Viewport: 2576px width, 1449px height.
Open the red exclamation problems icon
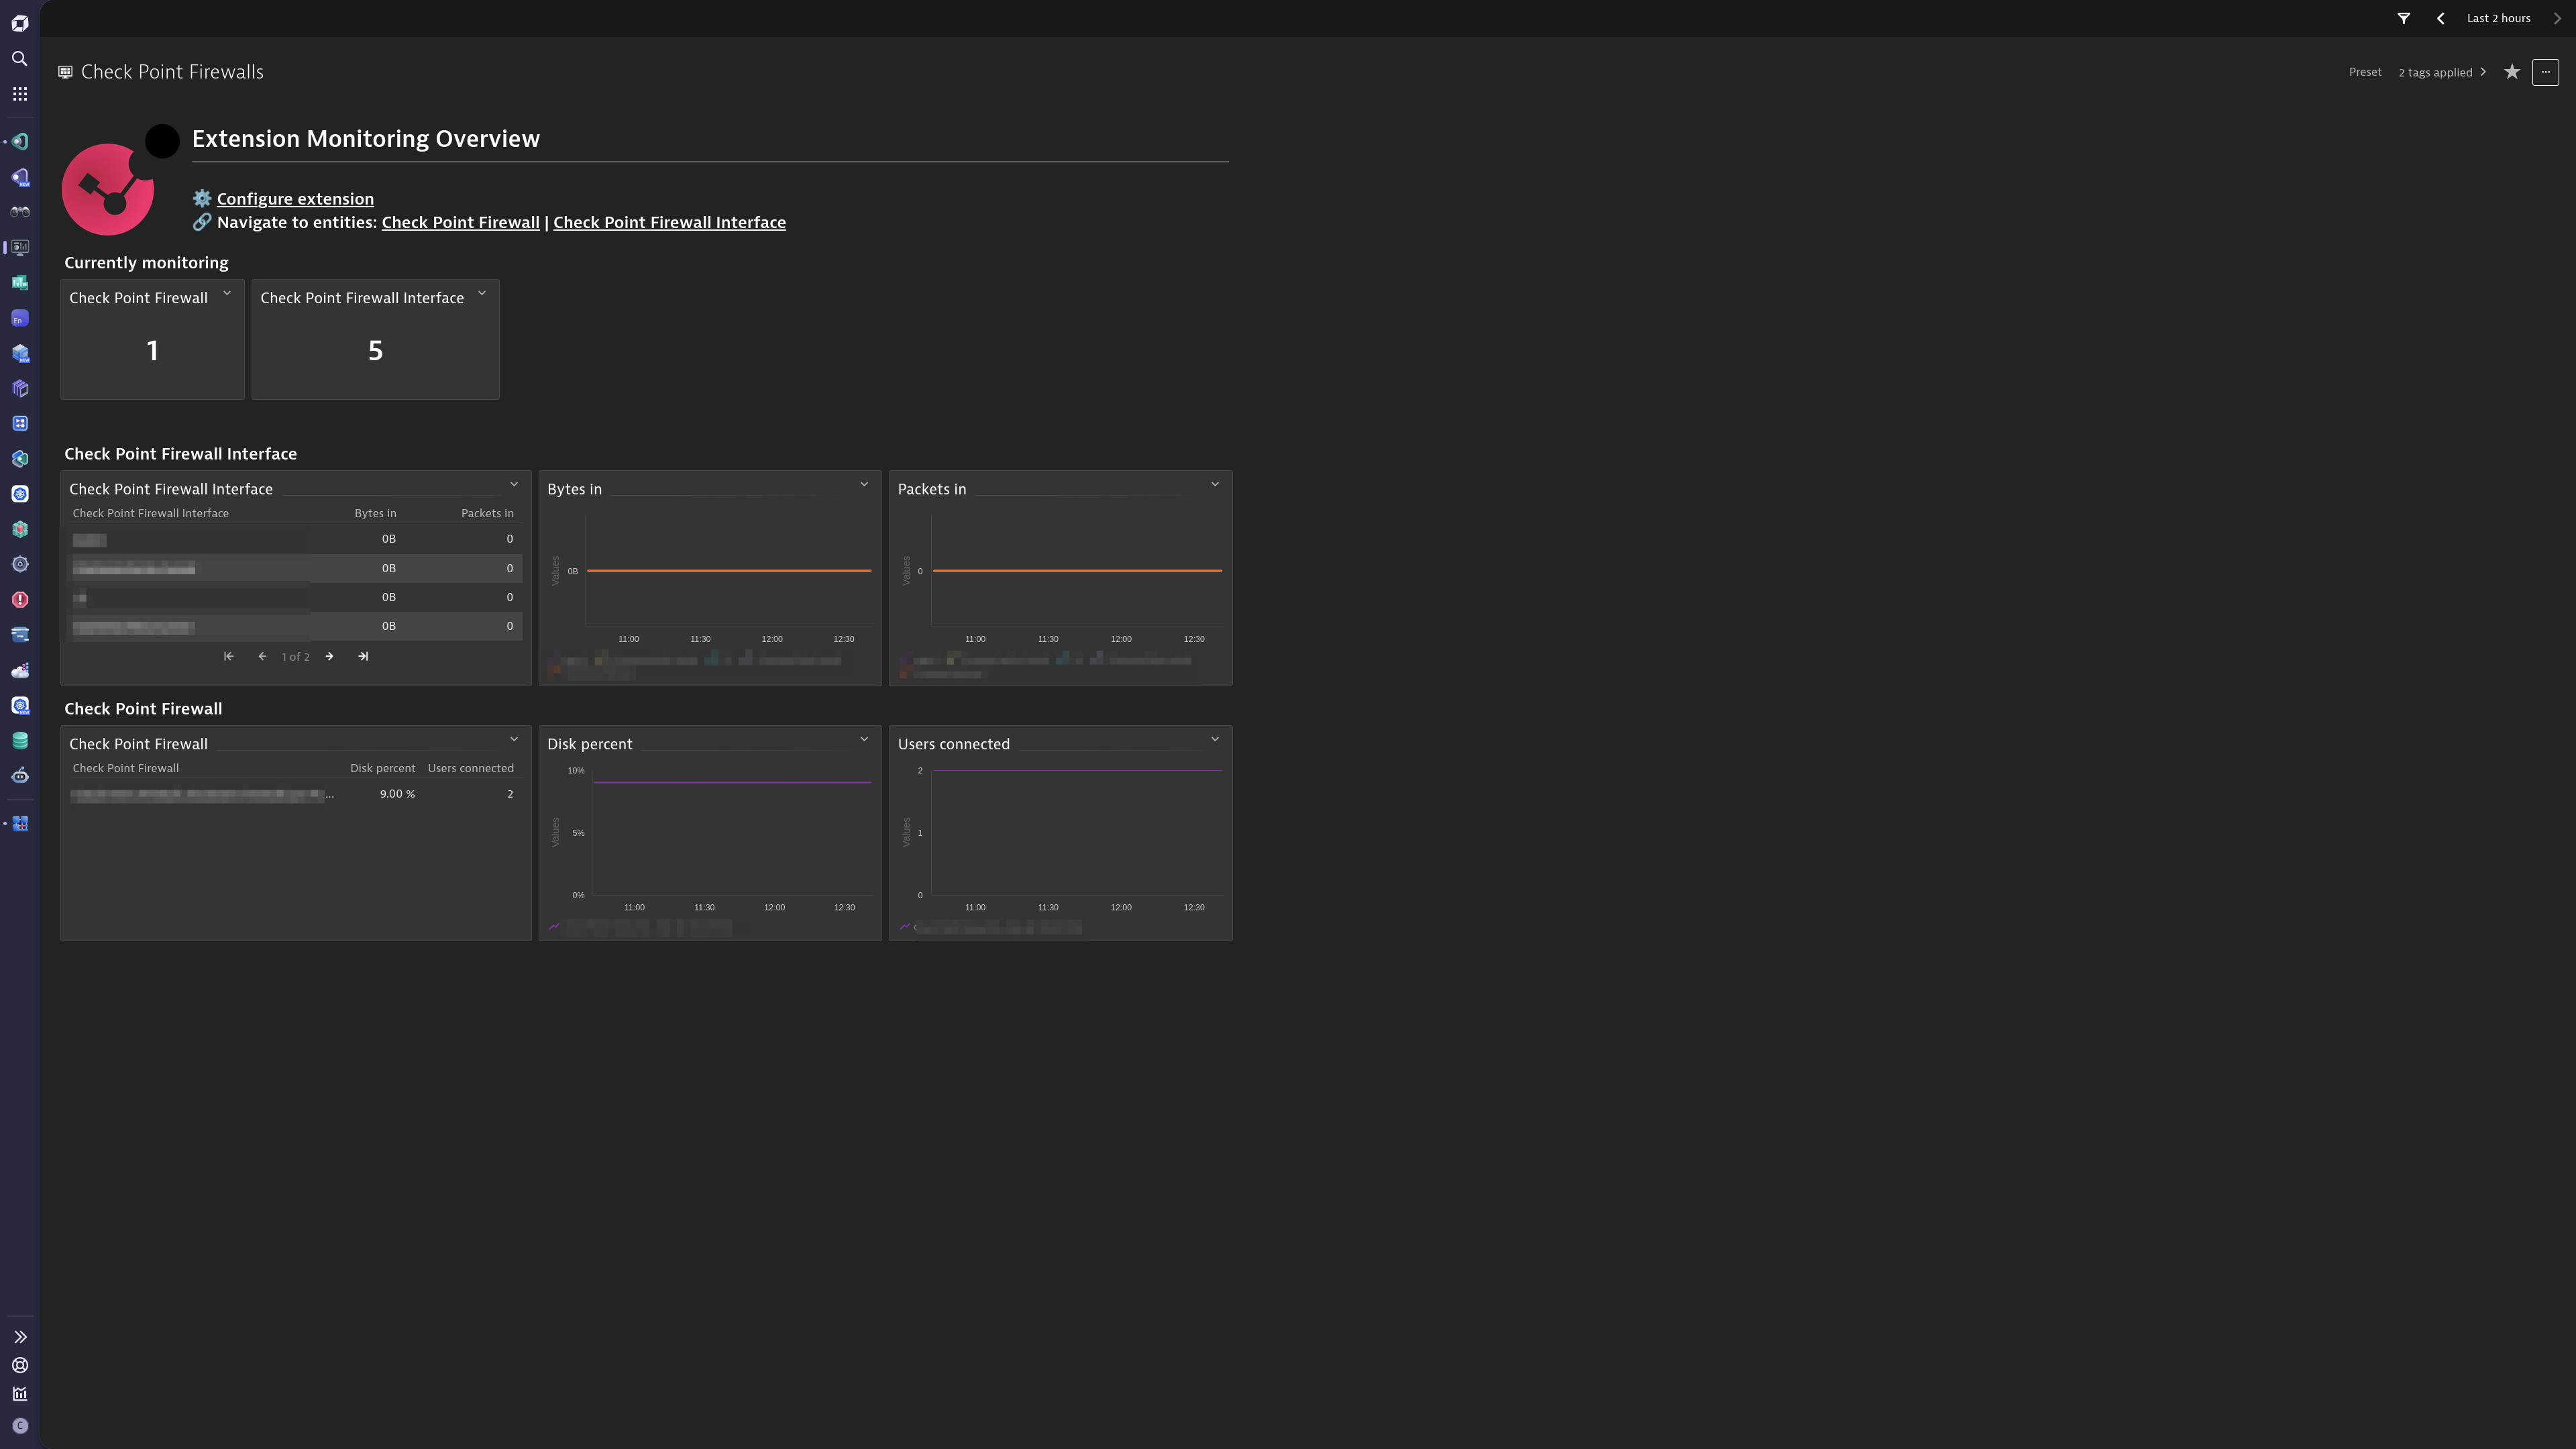(x=20, y=599)
